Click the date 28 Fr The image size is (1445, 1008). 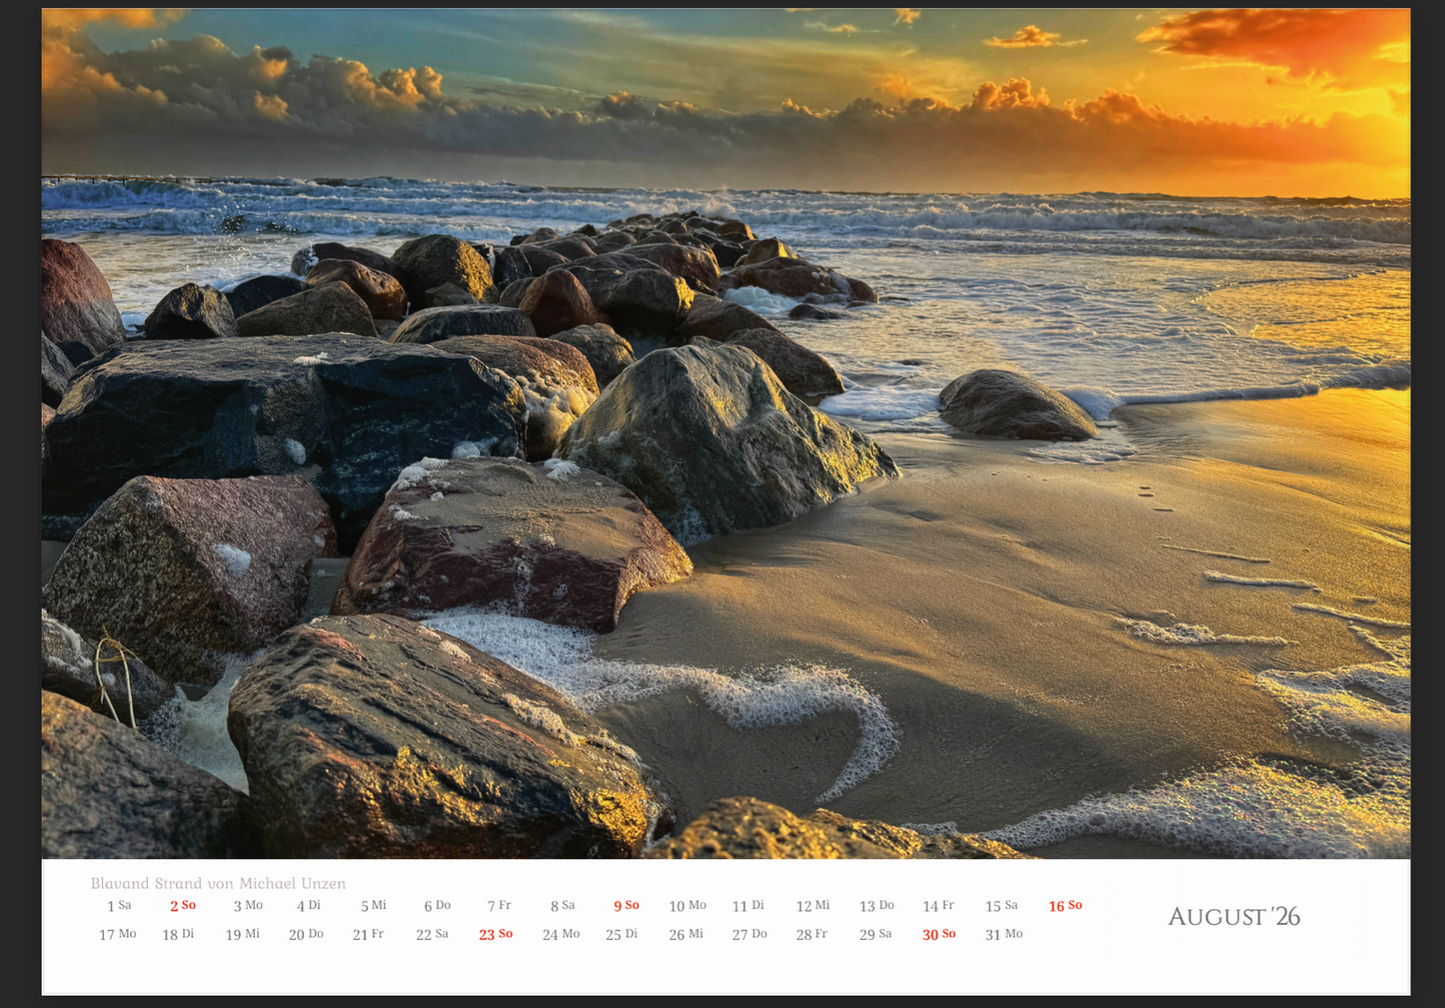tap(811, 934)
